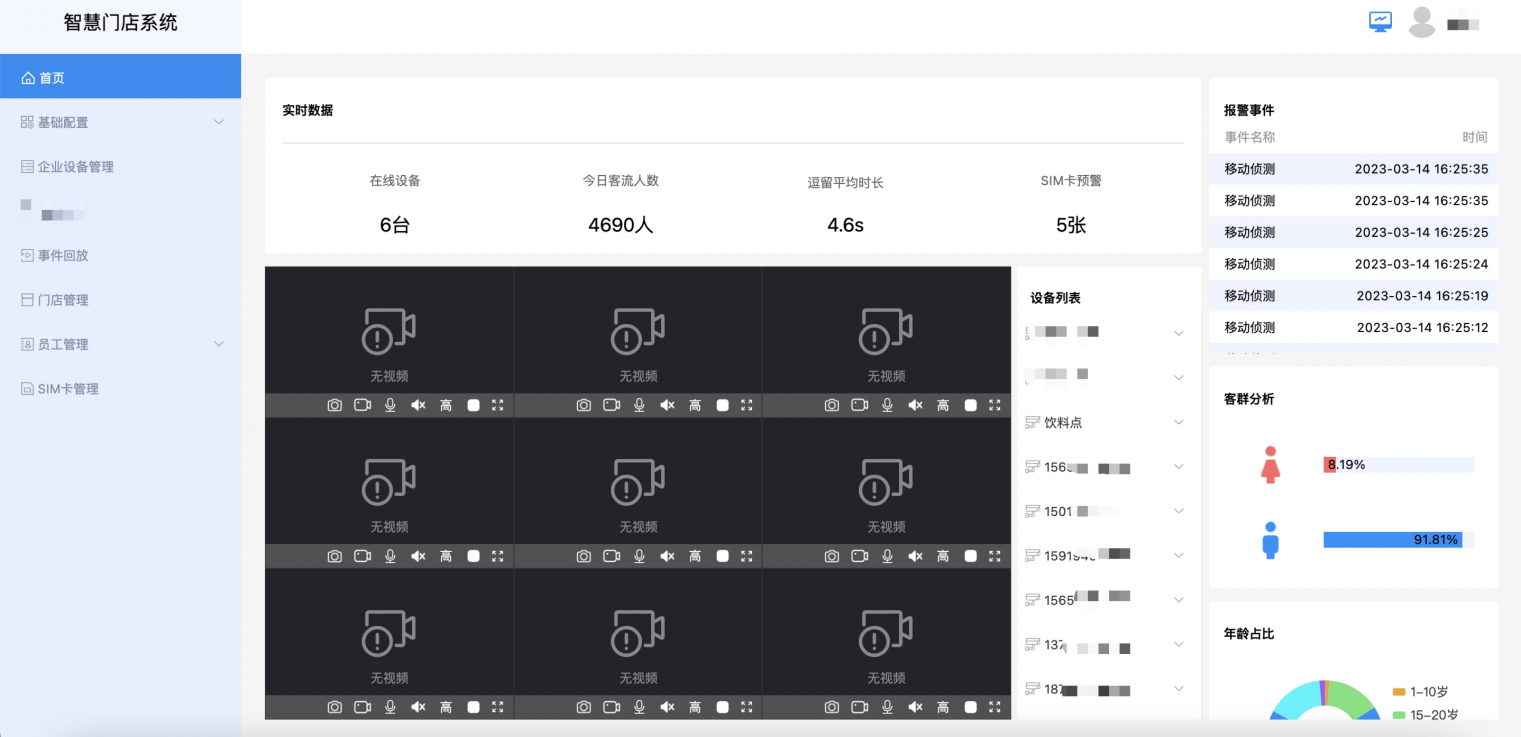Viewport: 1521px width, 737px height.
Task: Enable microphone in the center video tile
Action: point(639,556)
